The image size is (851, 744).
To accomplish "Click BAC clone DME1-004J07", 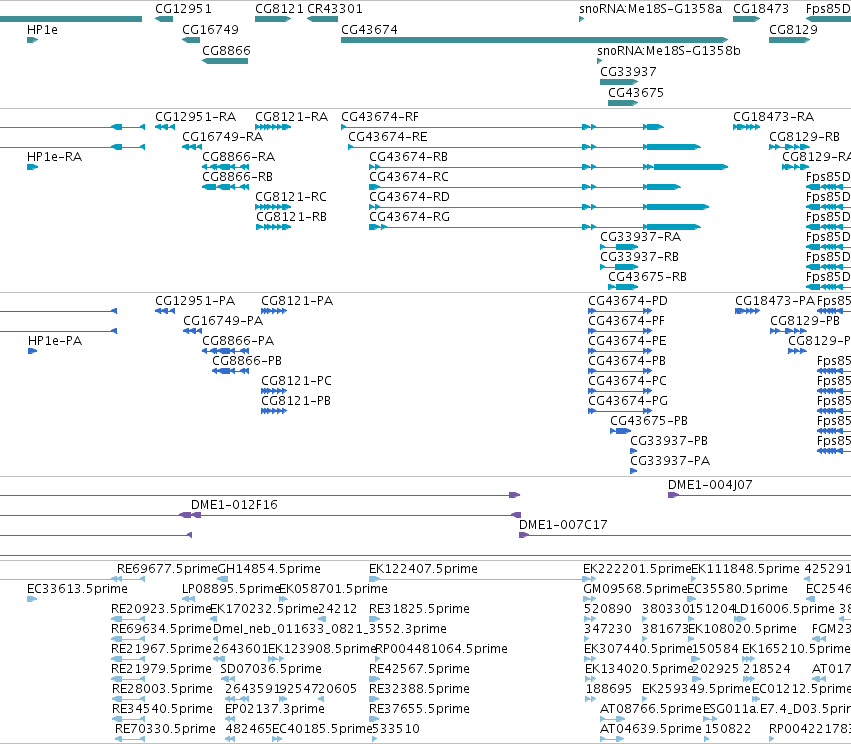I will coord(759,495).
